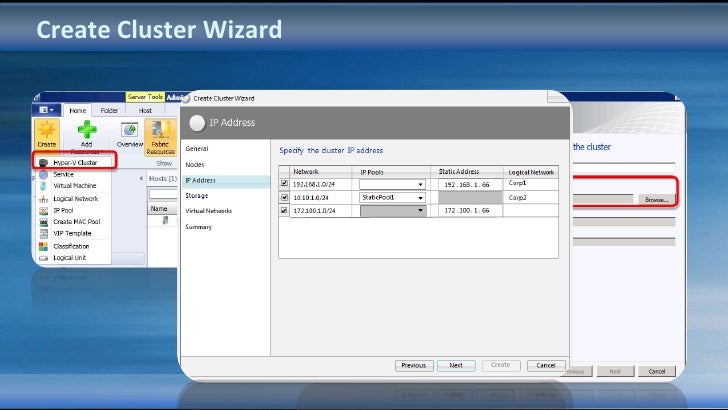Switch to the Home ribbon tab
728x410 pixels.
(78, 111)
